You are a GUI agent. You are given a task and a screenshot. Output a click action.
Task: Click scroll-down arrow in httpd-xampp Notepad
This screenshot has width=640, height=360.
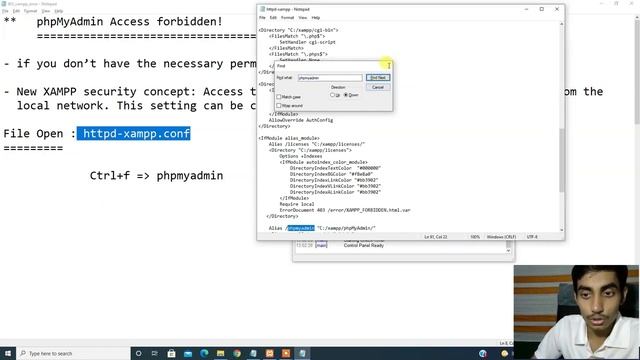(562, 230)
